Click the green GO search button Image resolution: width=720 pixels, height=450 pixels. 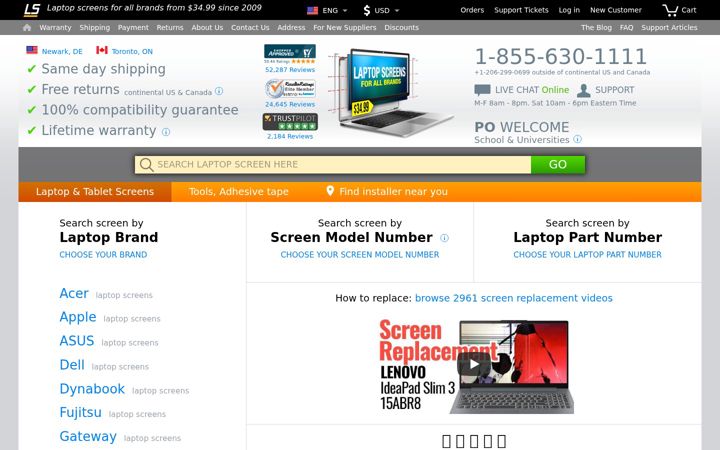coord(558,164)
